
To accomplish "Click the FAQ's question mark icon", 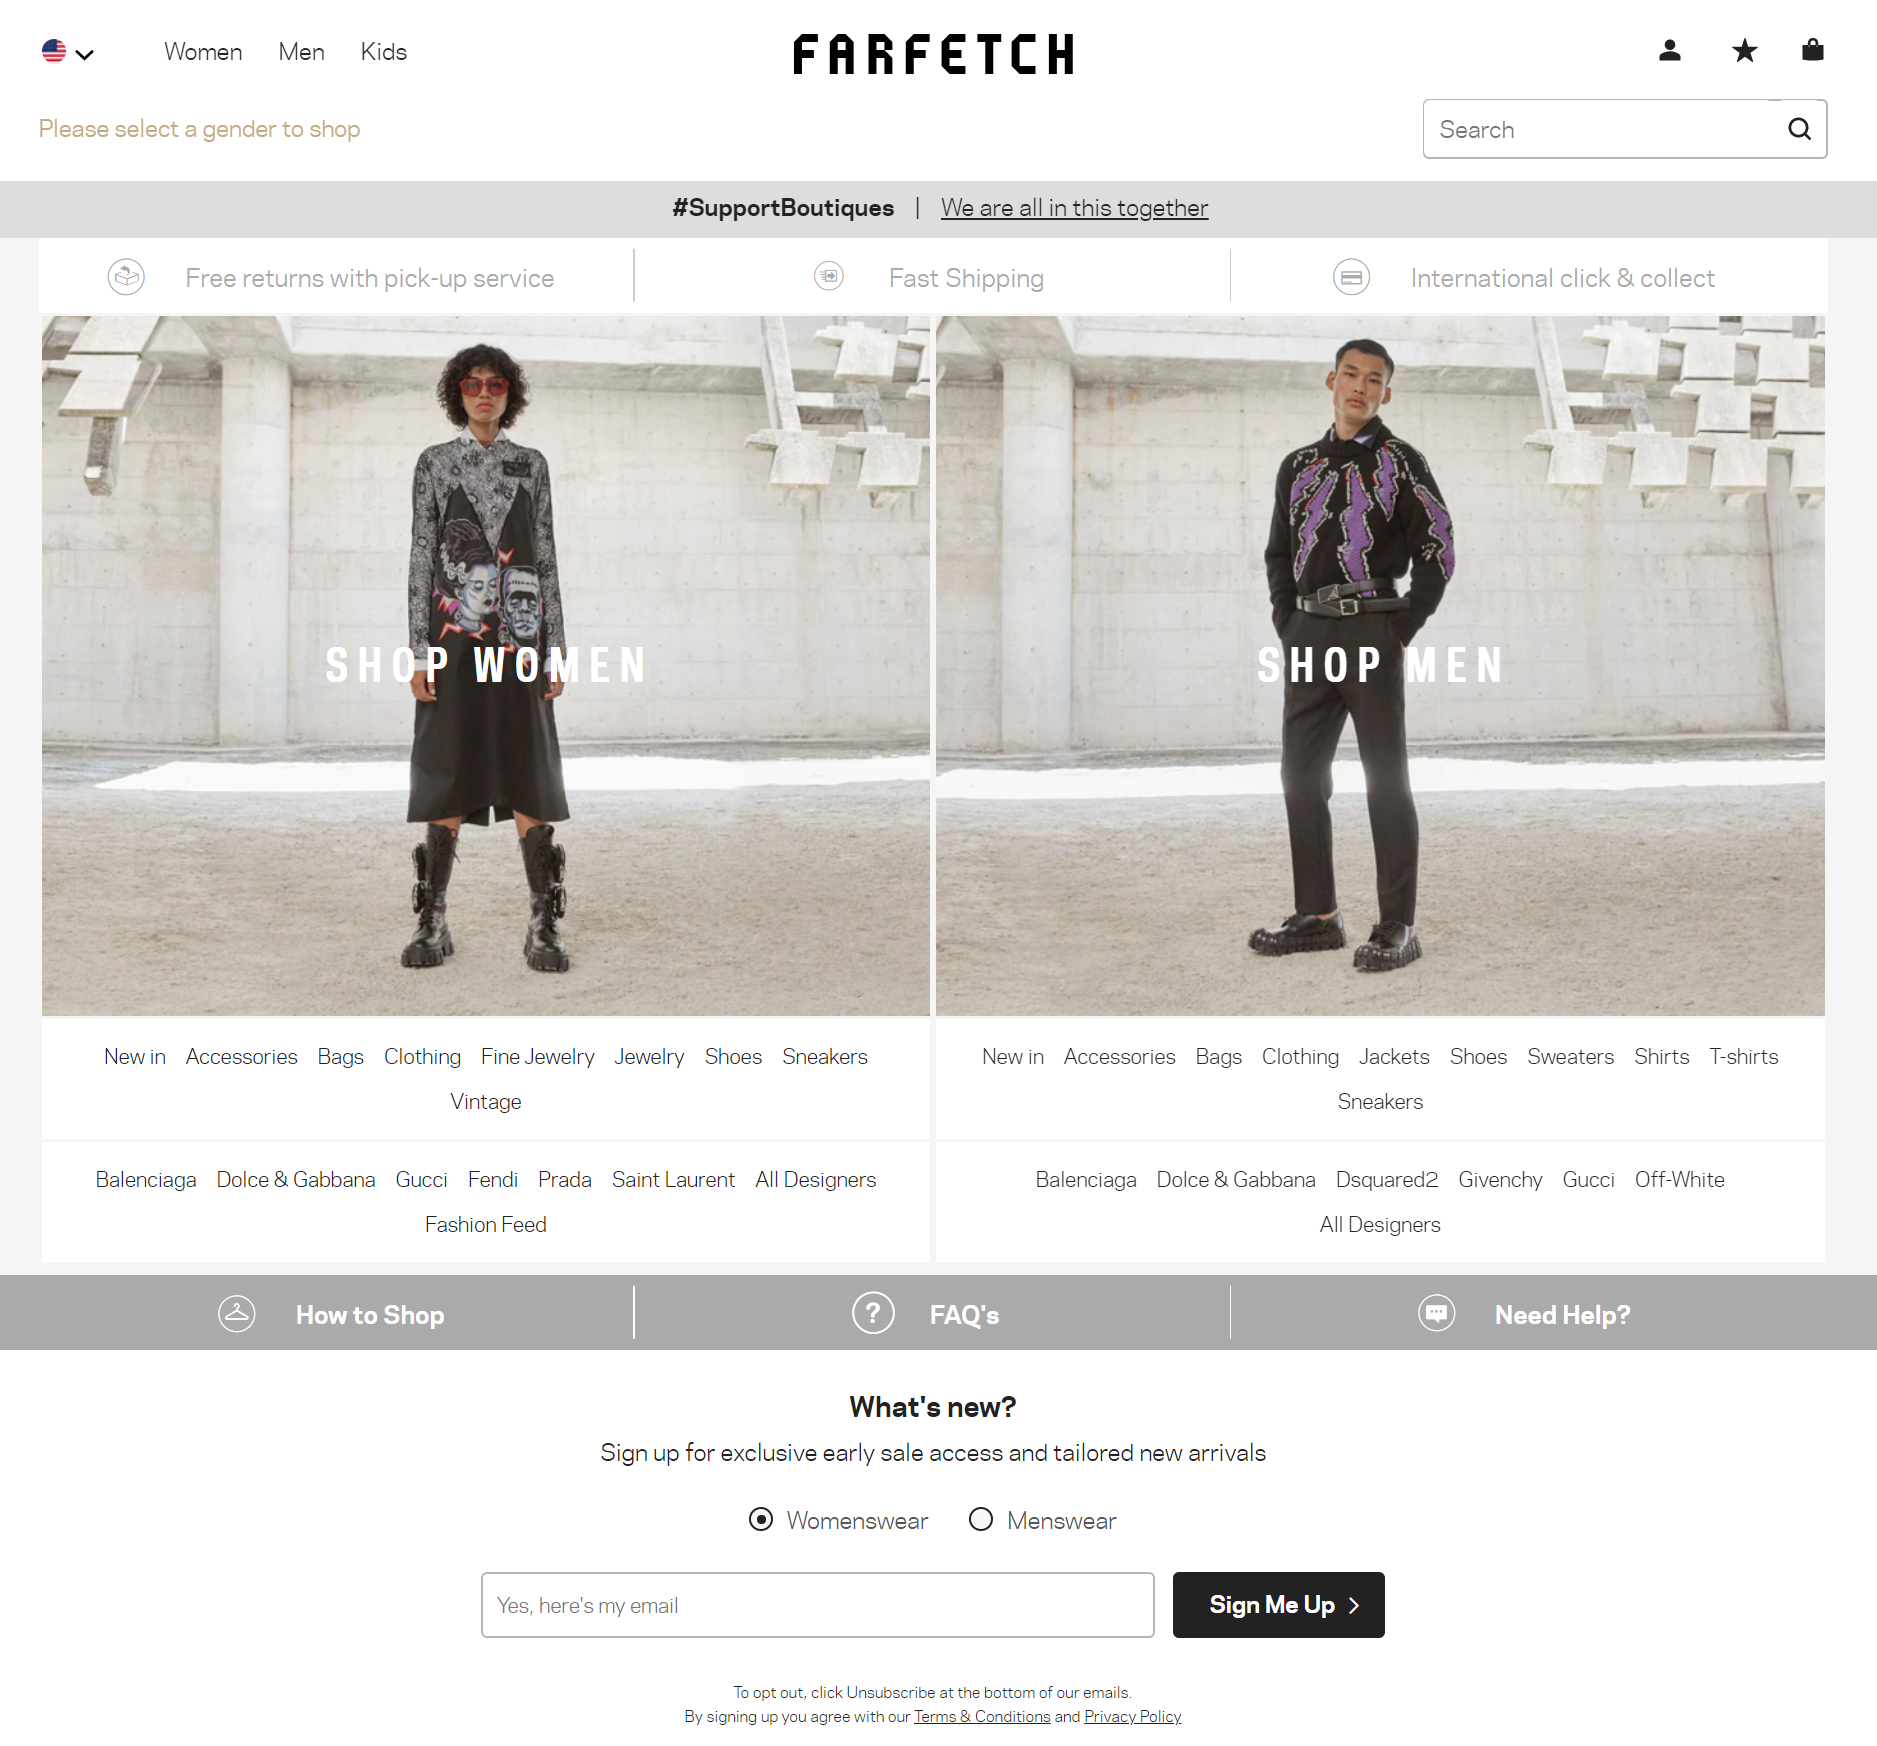I will [x=873, y=1313].
